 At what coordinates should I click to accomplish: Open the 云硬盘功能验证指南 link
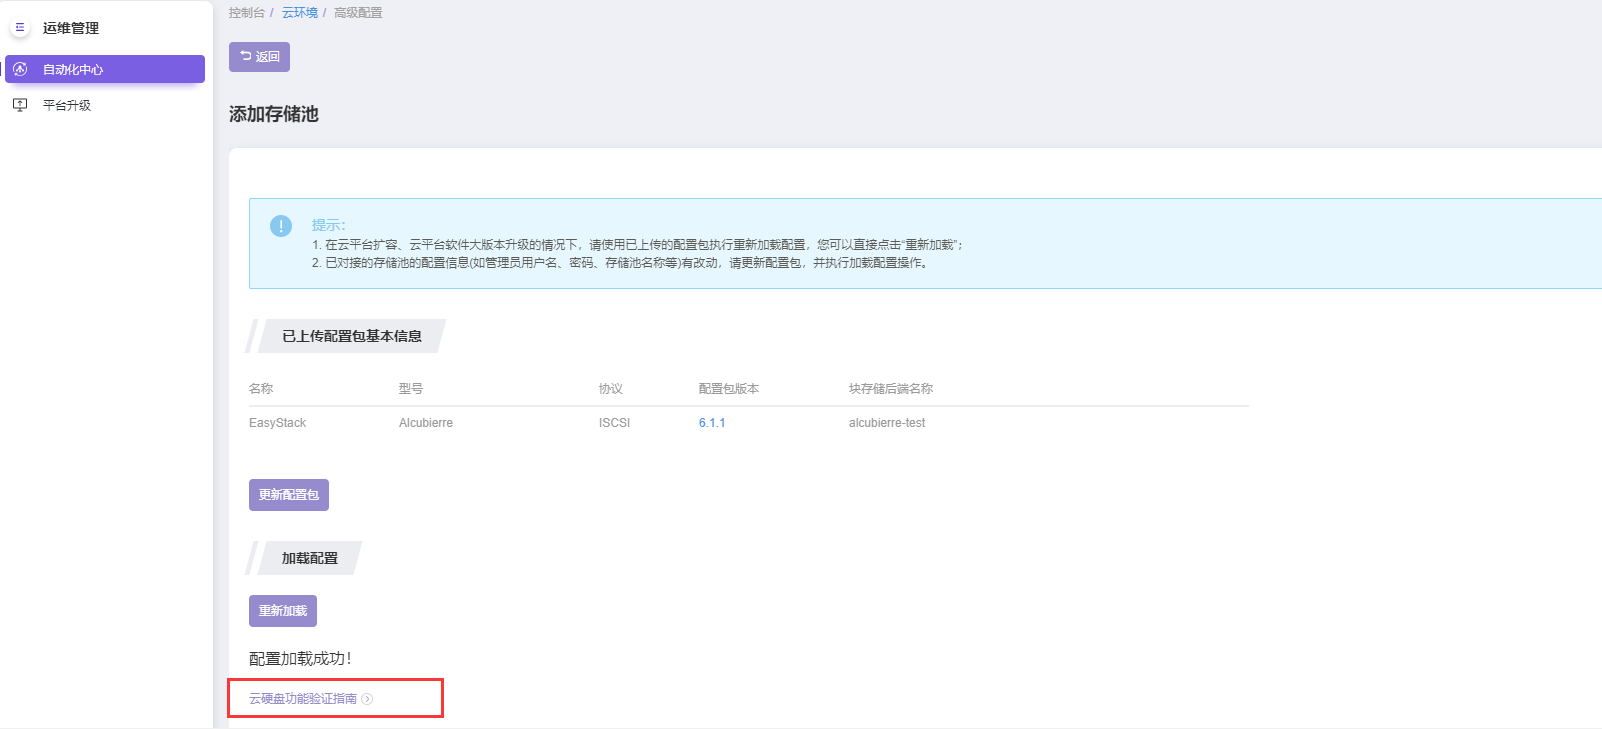(x=303, y=699)
